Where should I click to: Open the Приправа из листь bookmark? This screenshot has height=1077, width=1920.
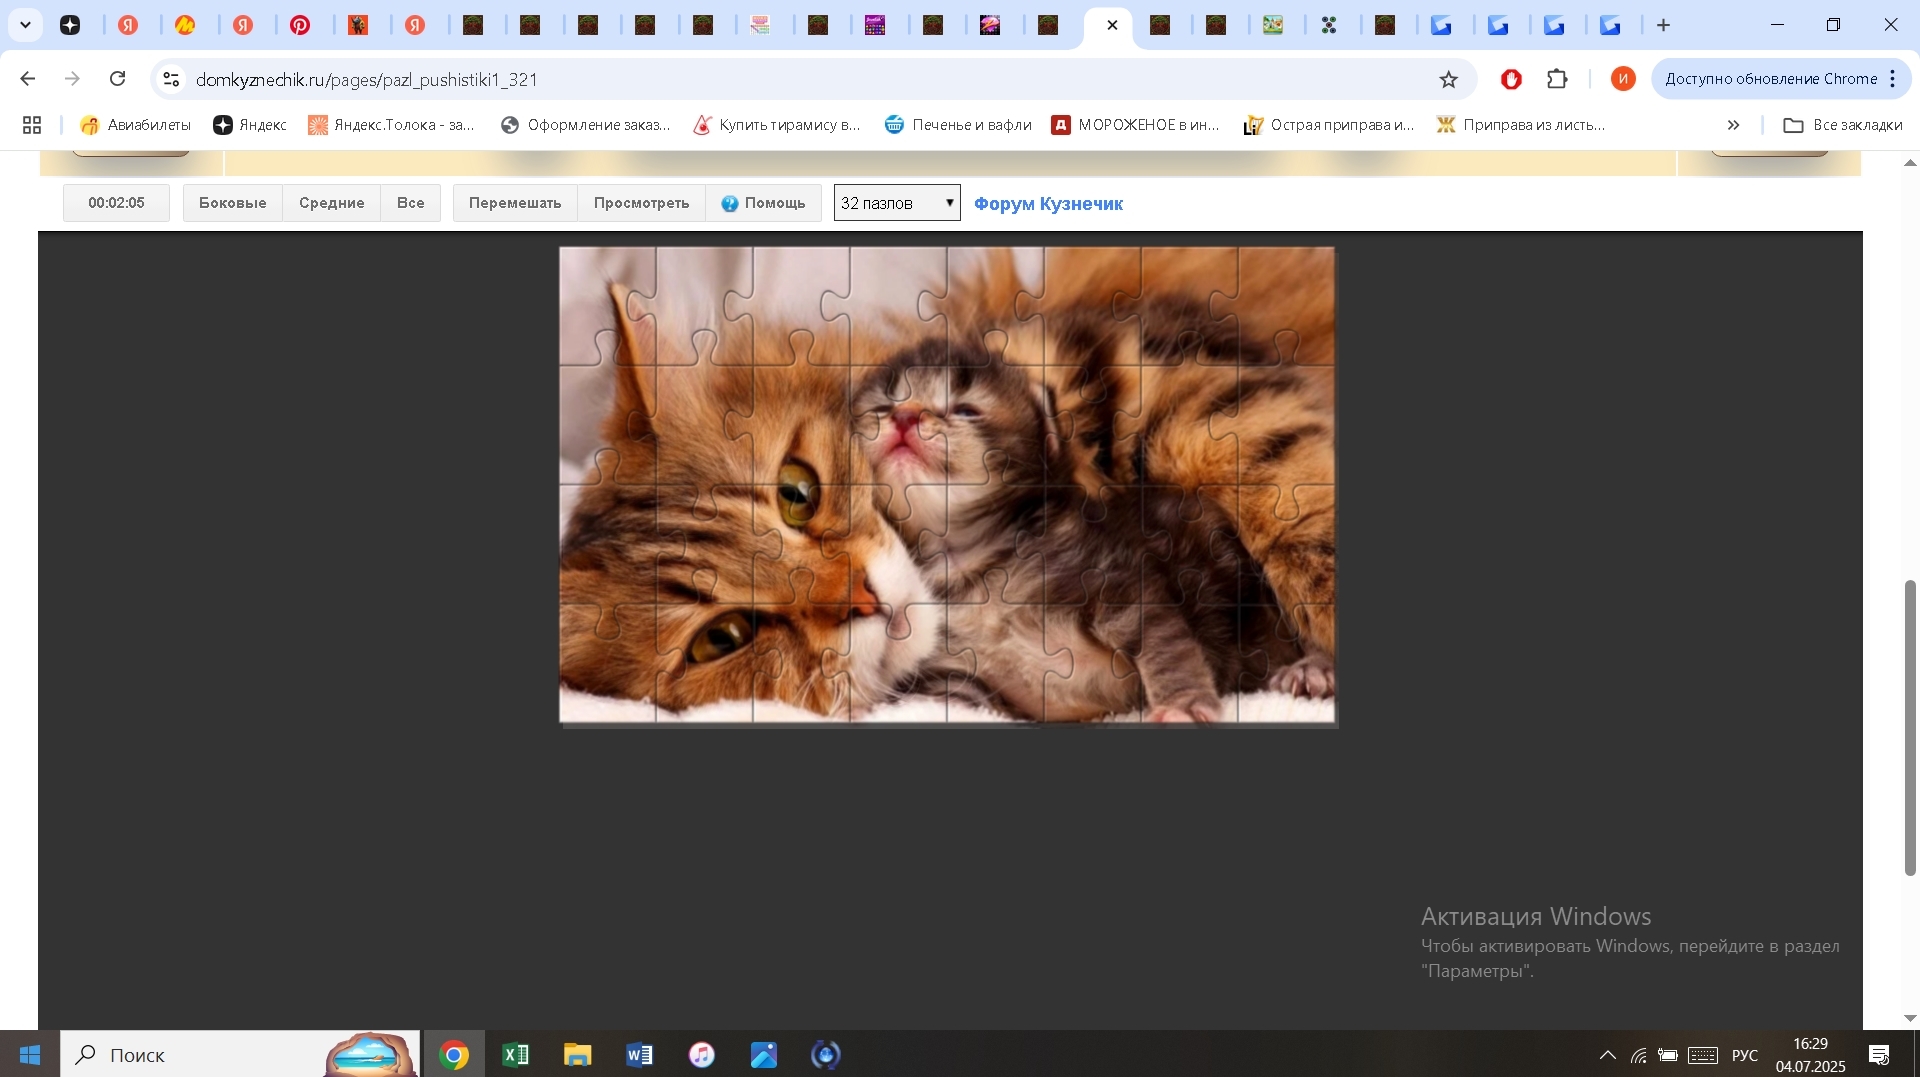point(1521,125)
